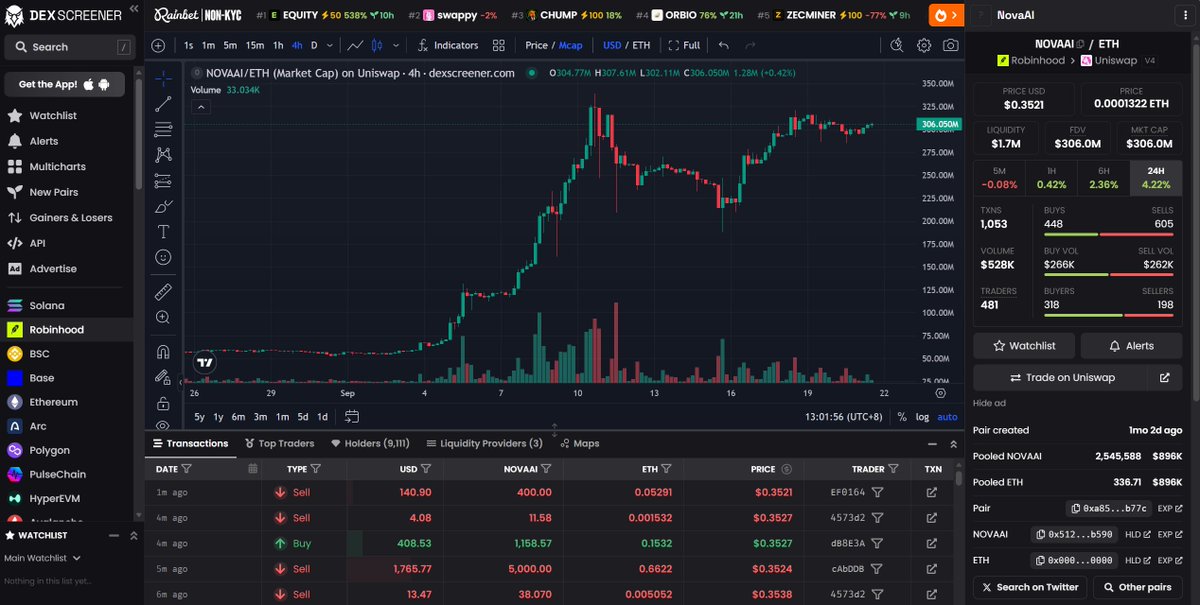Image resolution: width=1200 pixels, height=605 pixels.
Task: Select the crosshair cursor tool
Action: pyautogui.click(x=163, y=78)
